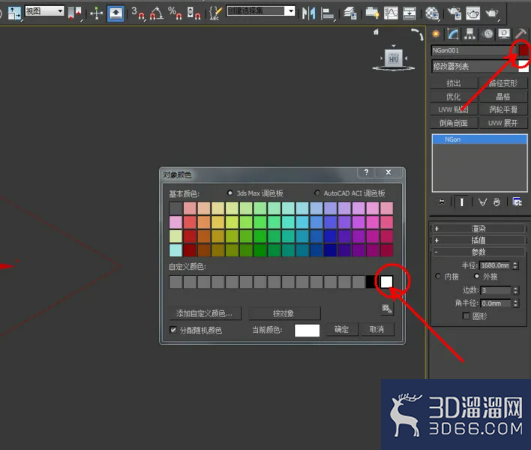Expand the 渲染 rollout
Screen dimensions: 531x450
478,229
